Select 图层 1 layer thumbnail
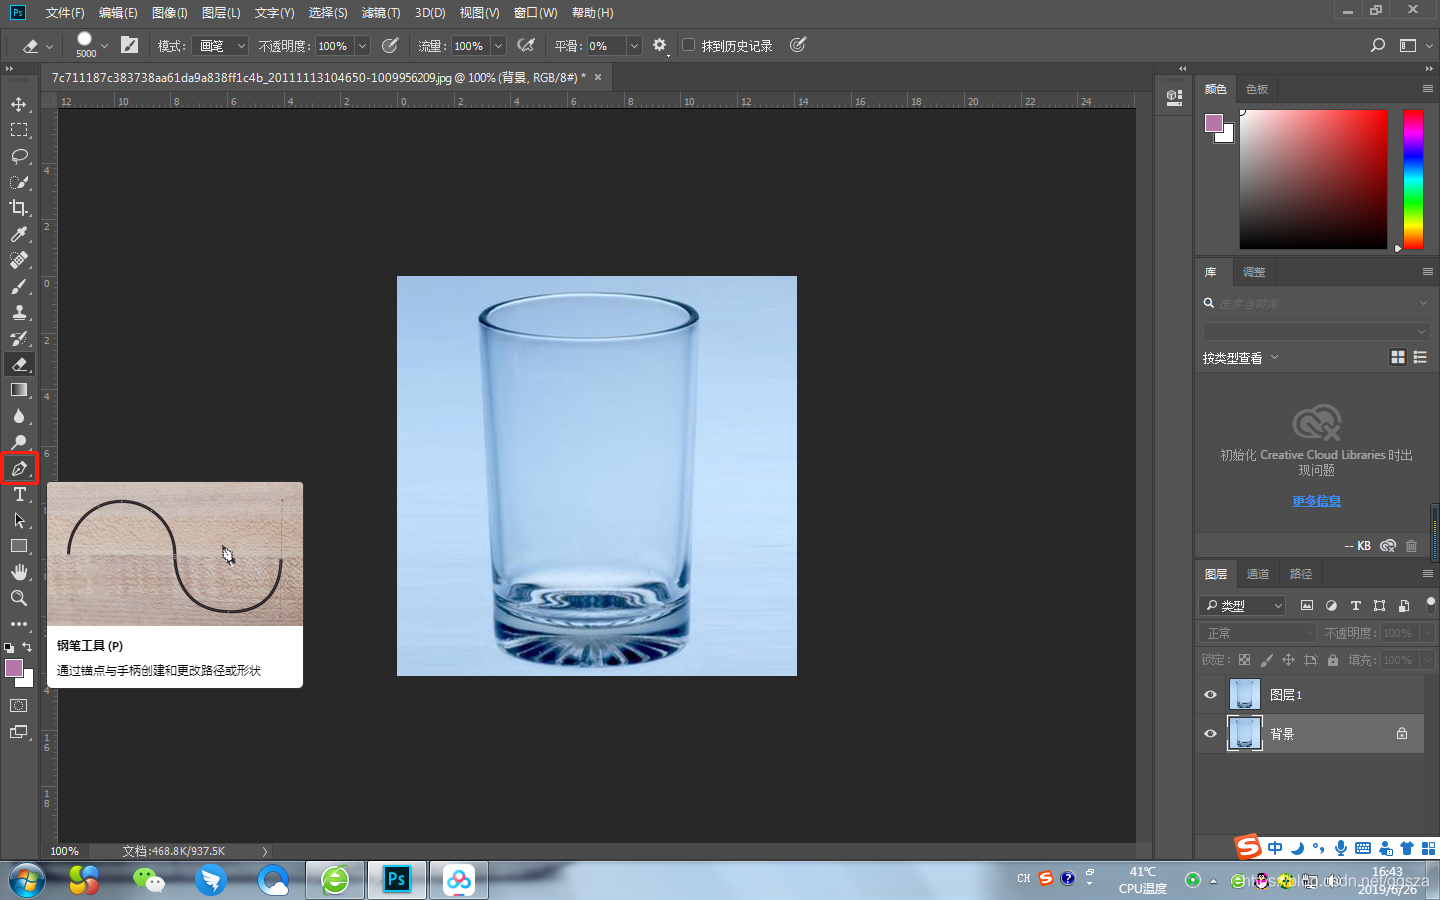This screenshot has width=1440, height=900. [1245, 694]
